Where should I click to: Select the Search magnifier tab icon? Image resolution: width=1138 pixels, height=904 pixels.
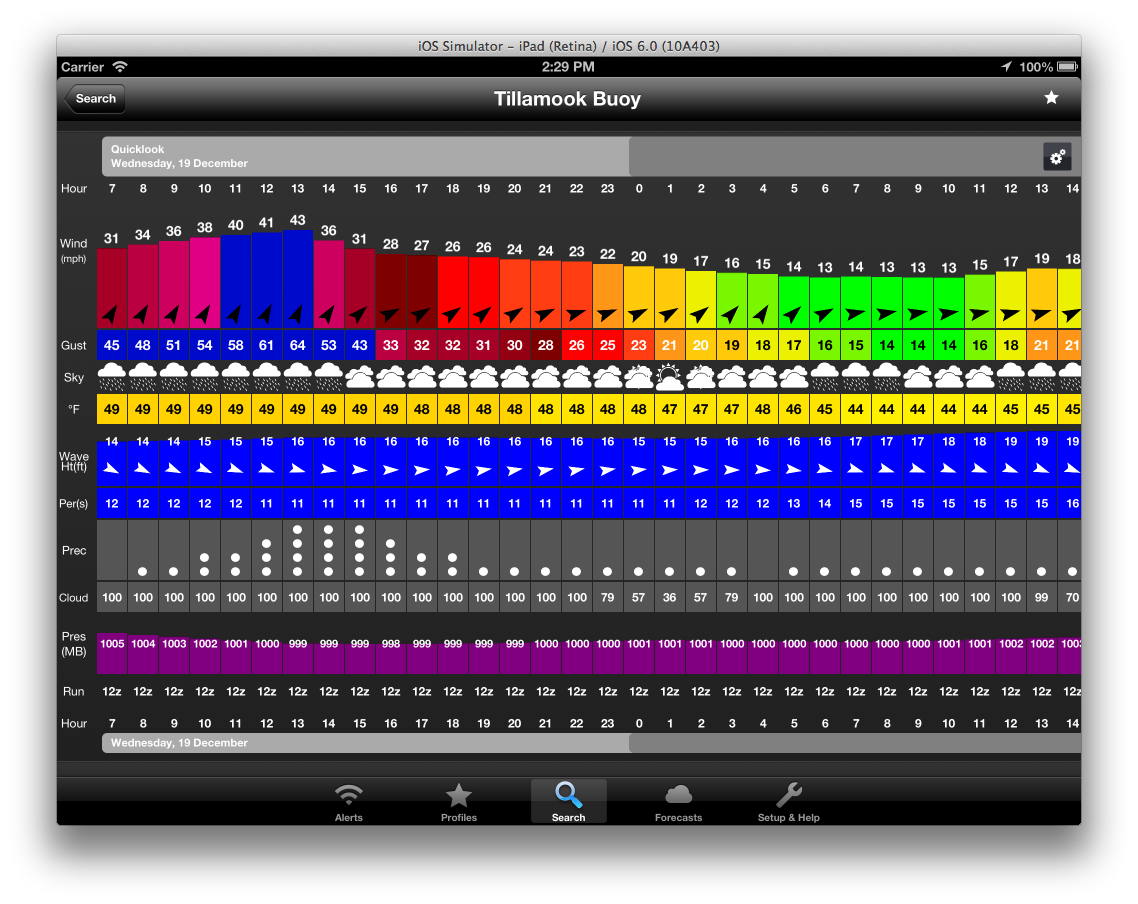568,797
